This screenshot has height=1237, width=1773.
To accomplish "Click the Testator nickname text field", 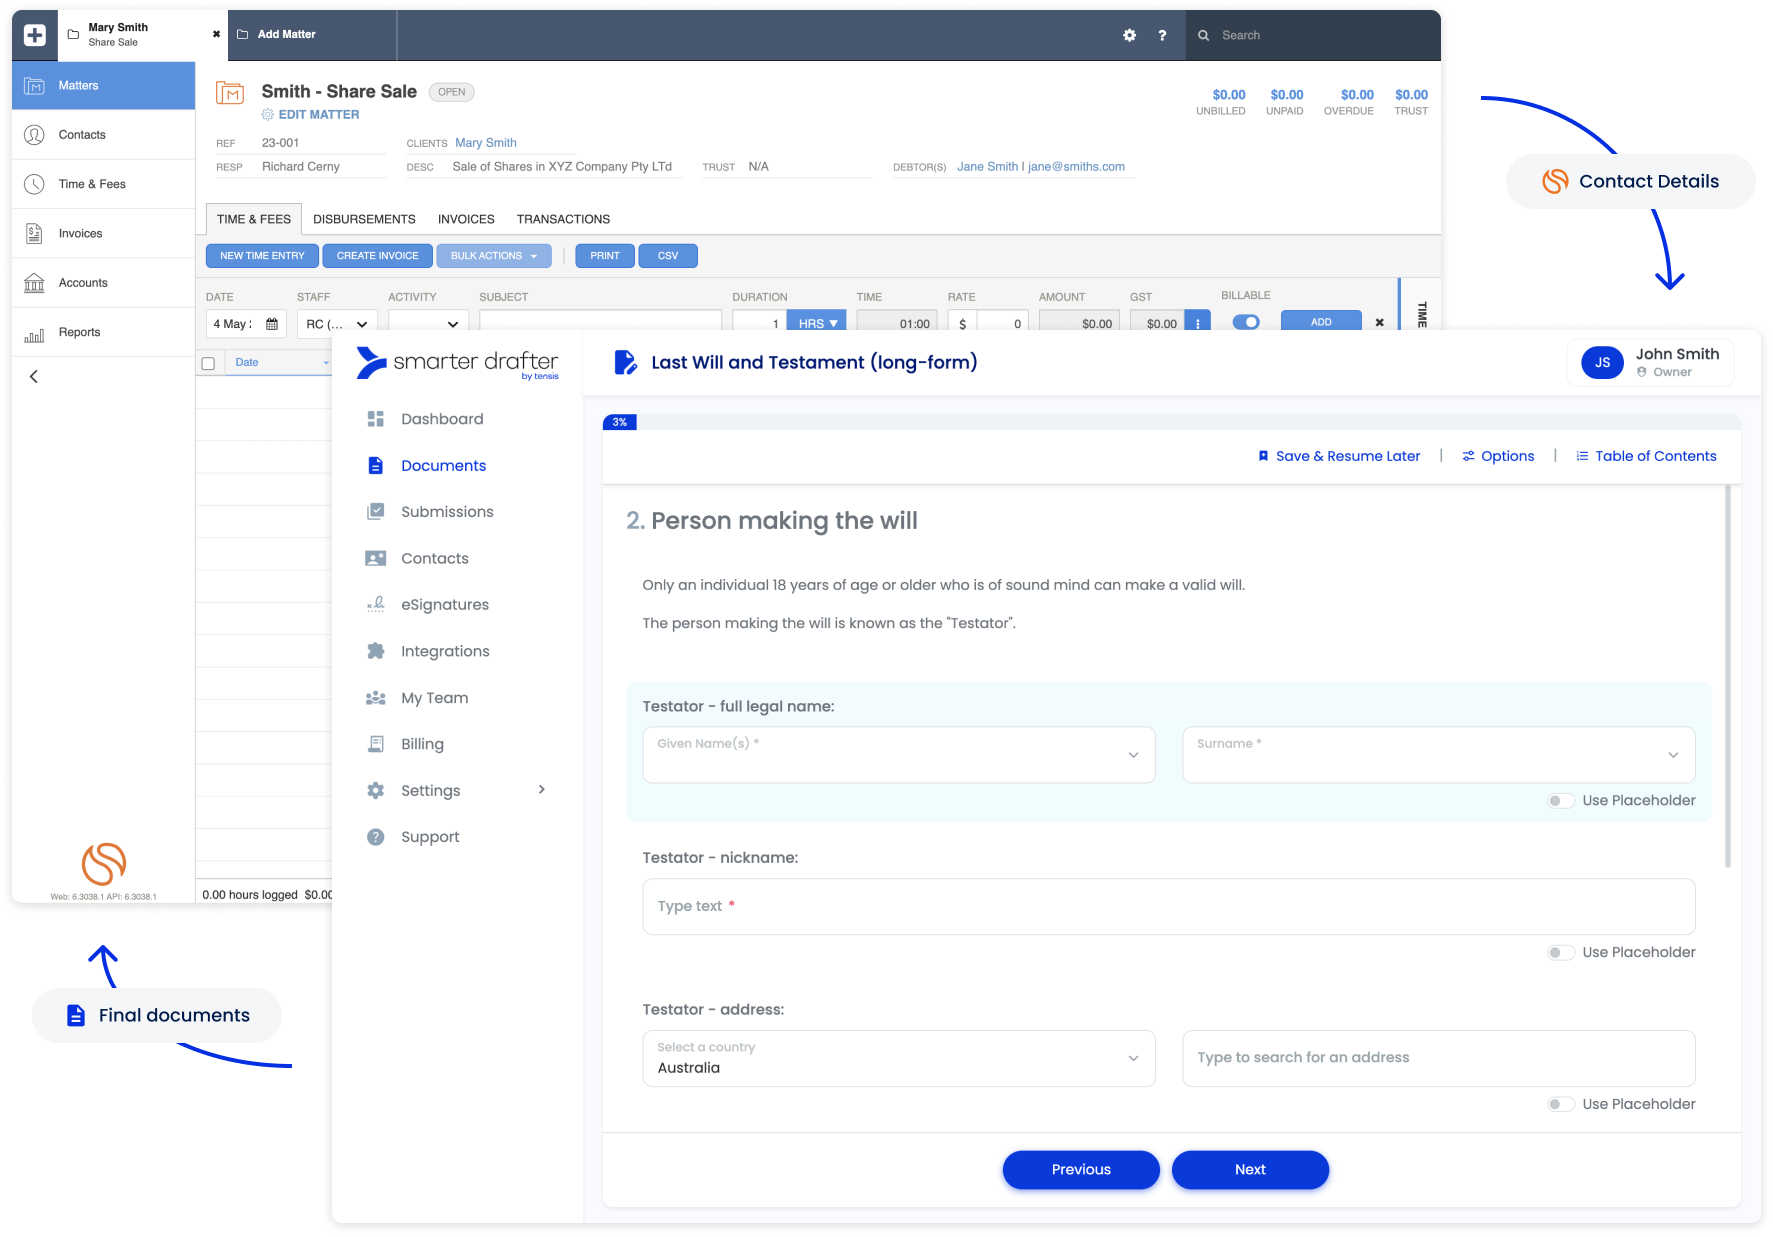I will pyautogui.click(x=1168, y=906).
